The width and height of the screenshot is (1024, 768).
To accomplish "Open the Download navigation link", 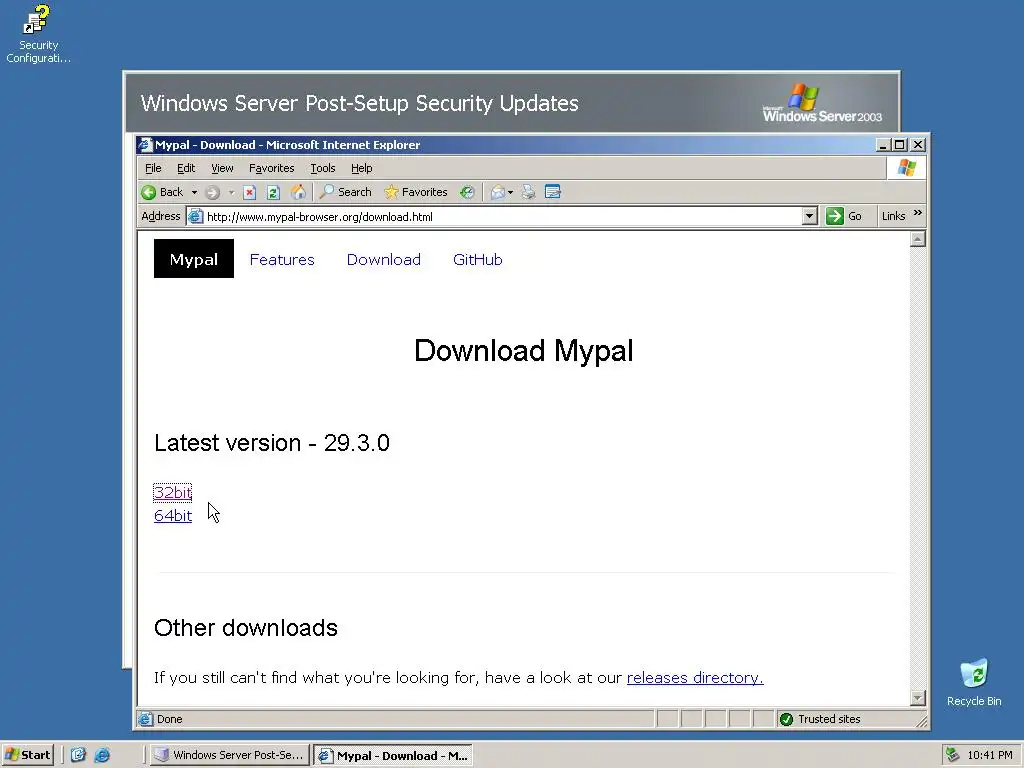I will tap(383, 259).
